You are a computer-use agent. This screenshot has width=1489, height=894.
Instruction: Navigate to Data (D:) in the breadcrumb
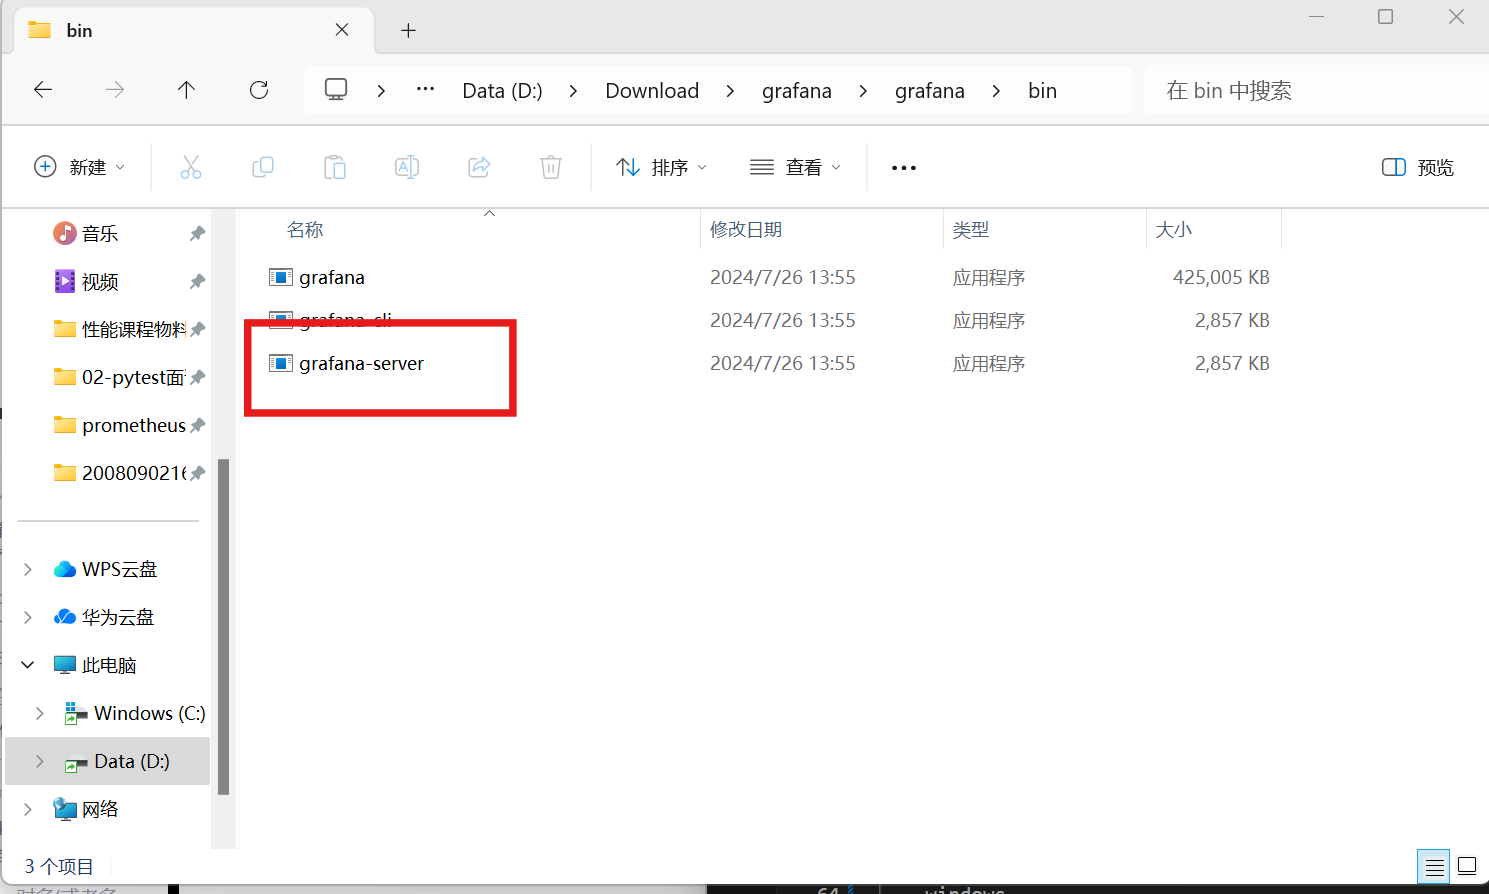[502, 90]
